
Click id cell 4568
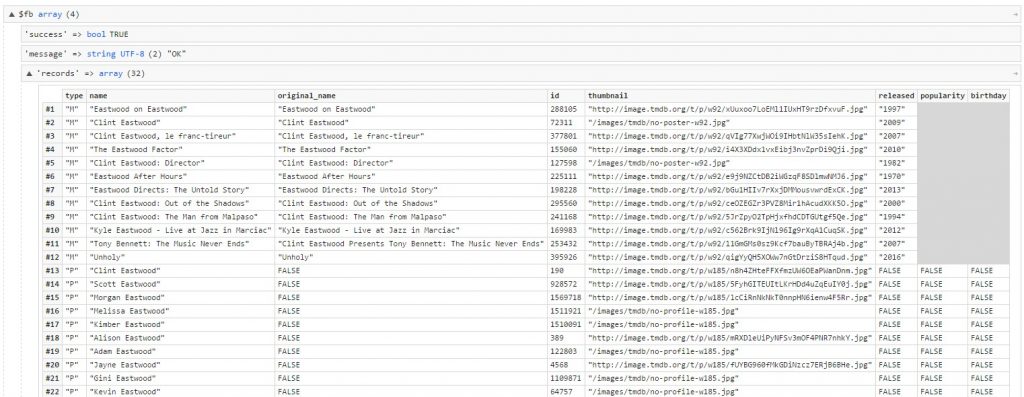566,365
